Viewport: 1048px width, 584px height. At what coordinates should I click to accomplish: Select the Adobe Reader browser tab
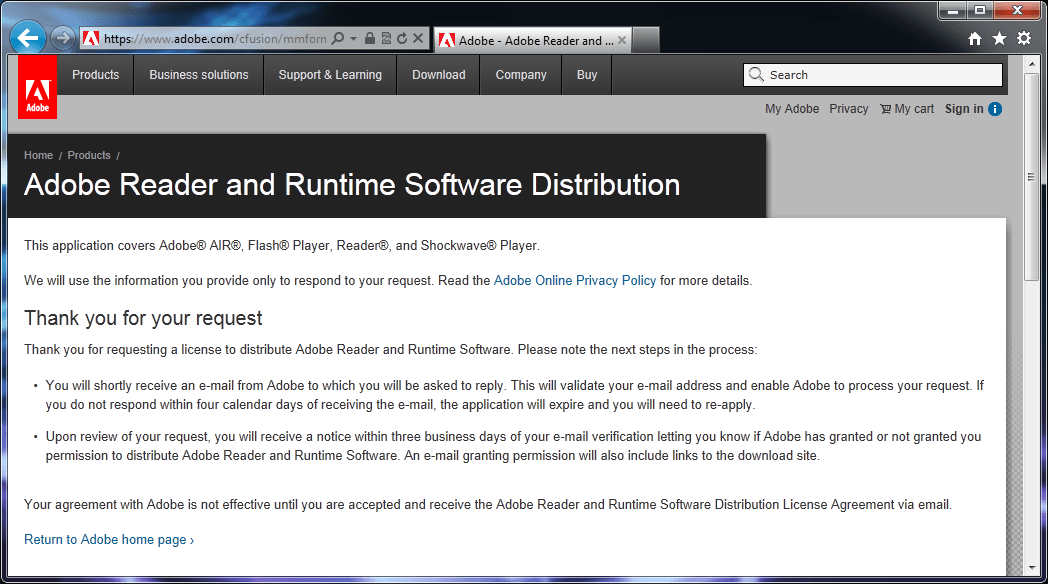(x=531, y=40)
